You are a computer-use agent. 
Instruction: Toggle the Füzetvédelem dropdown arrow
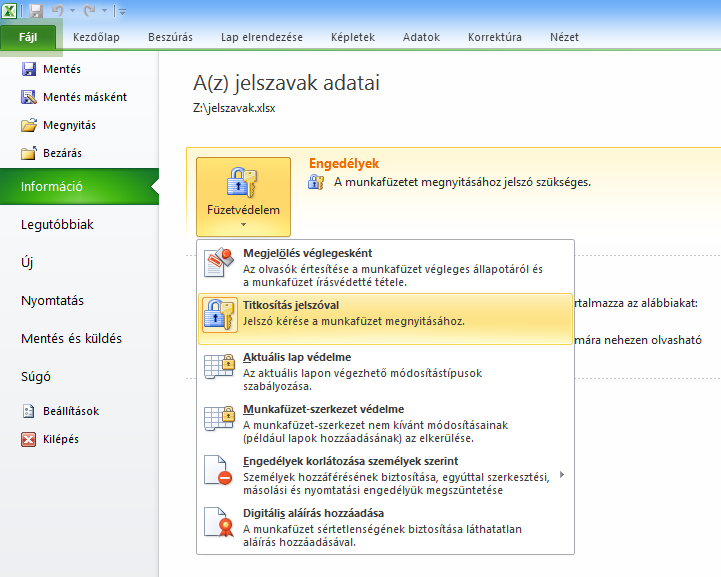point(244,225)
